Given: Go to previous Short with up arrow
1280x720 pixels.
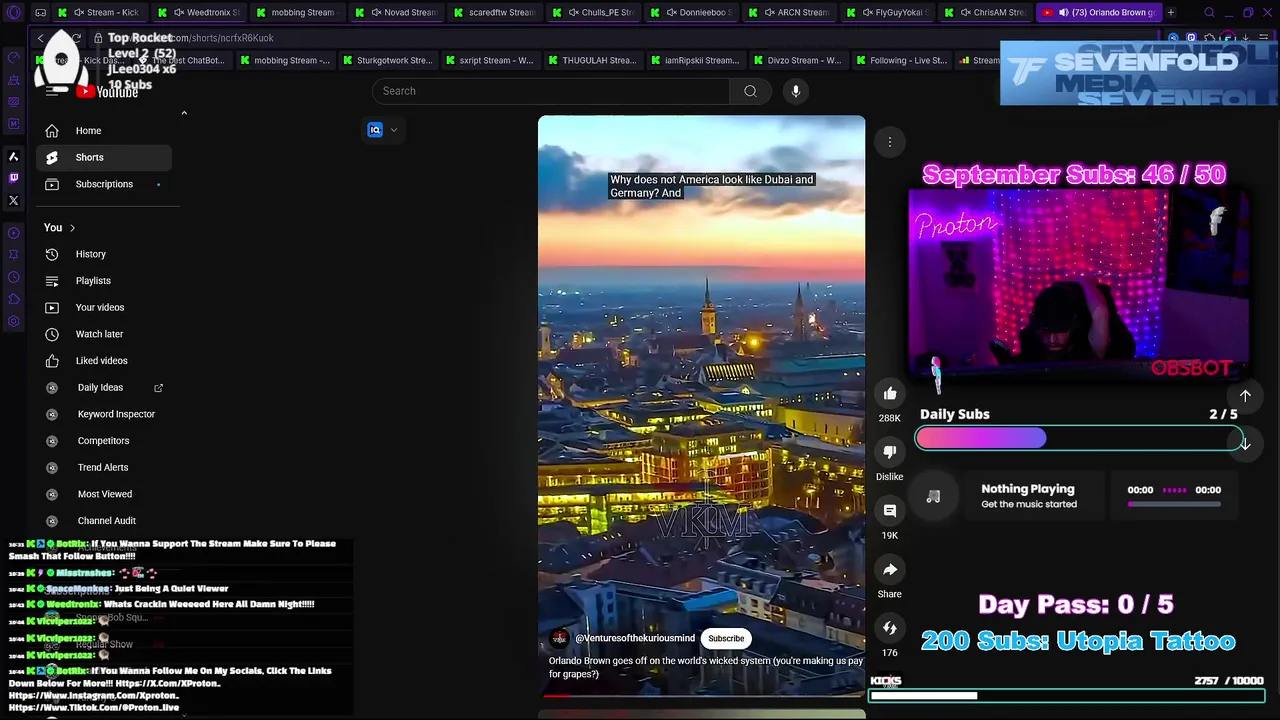Looking at the screenshot, I should [x=1245, y=396].
